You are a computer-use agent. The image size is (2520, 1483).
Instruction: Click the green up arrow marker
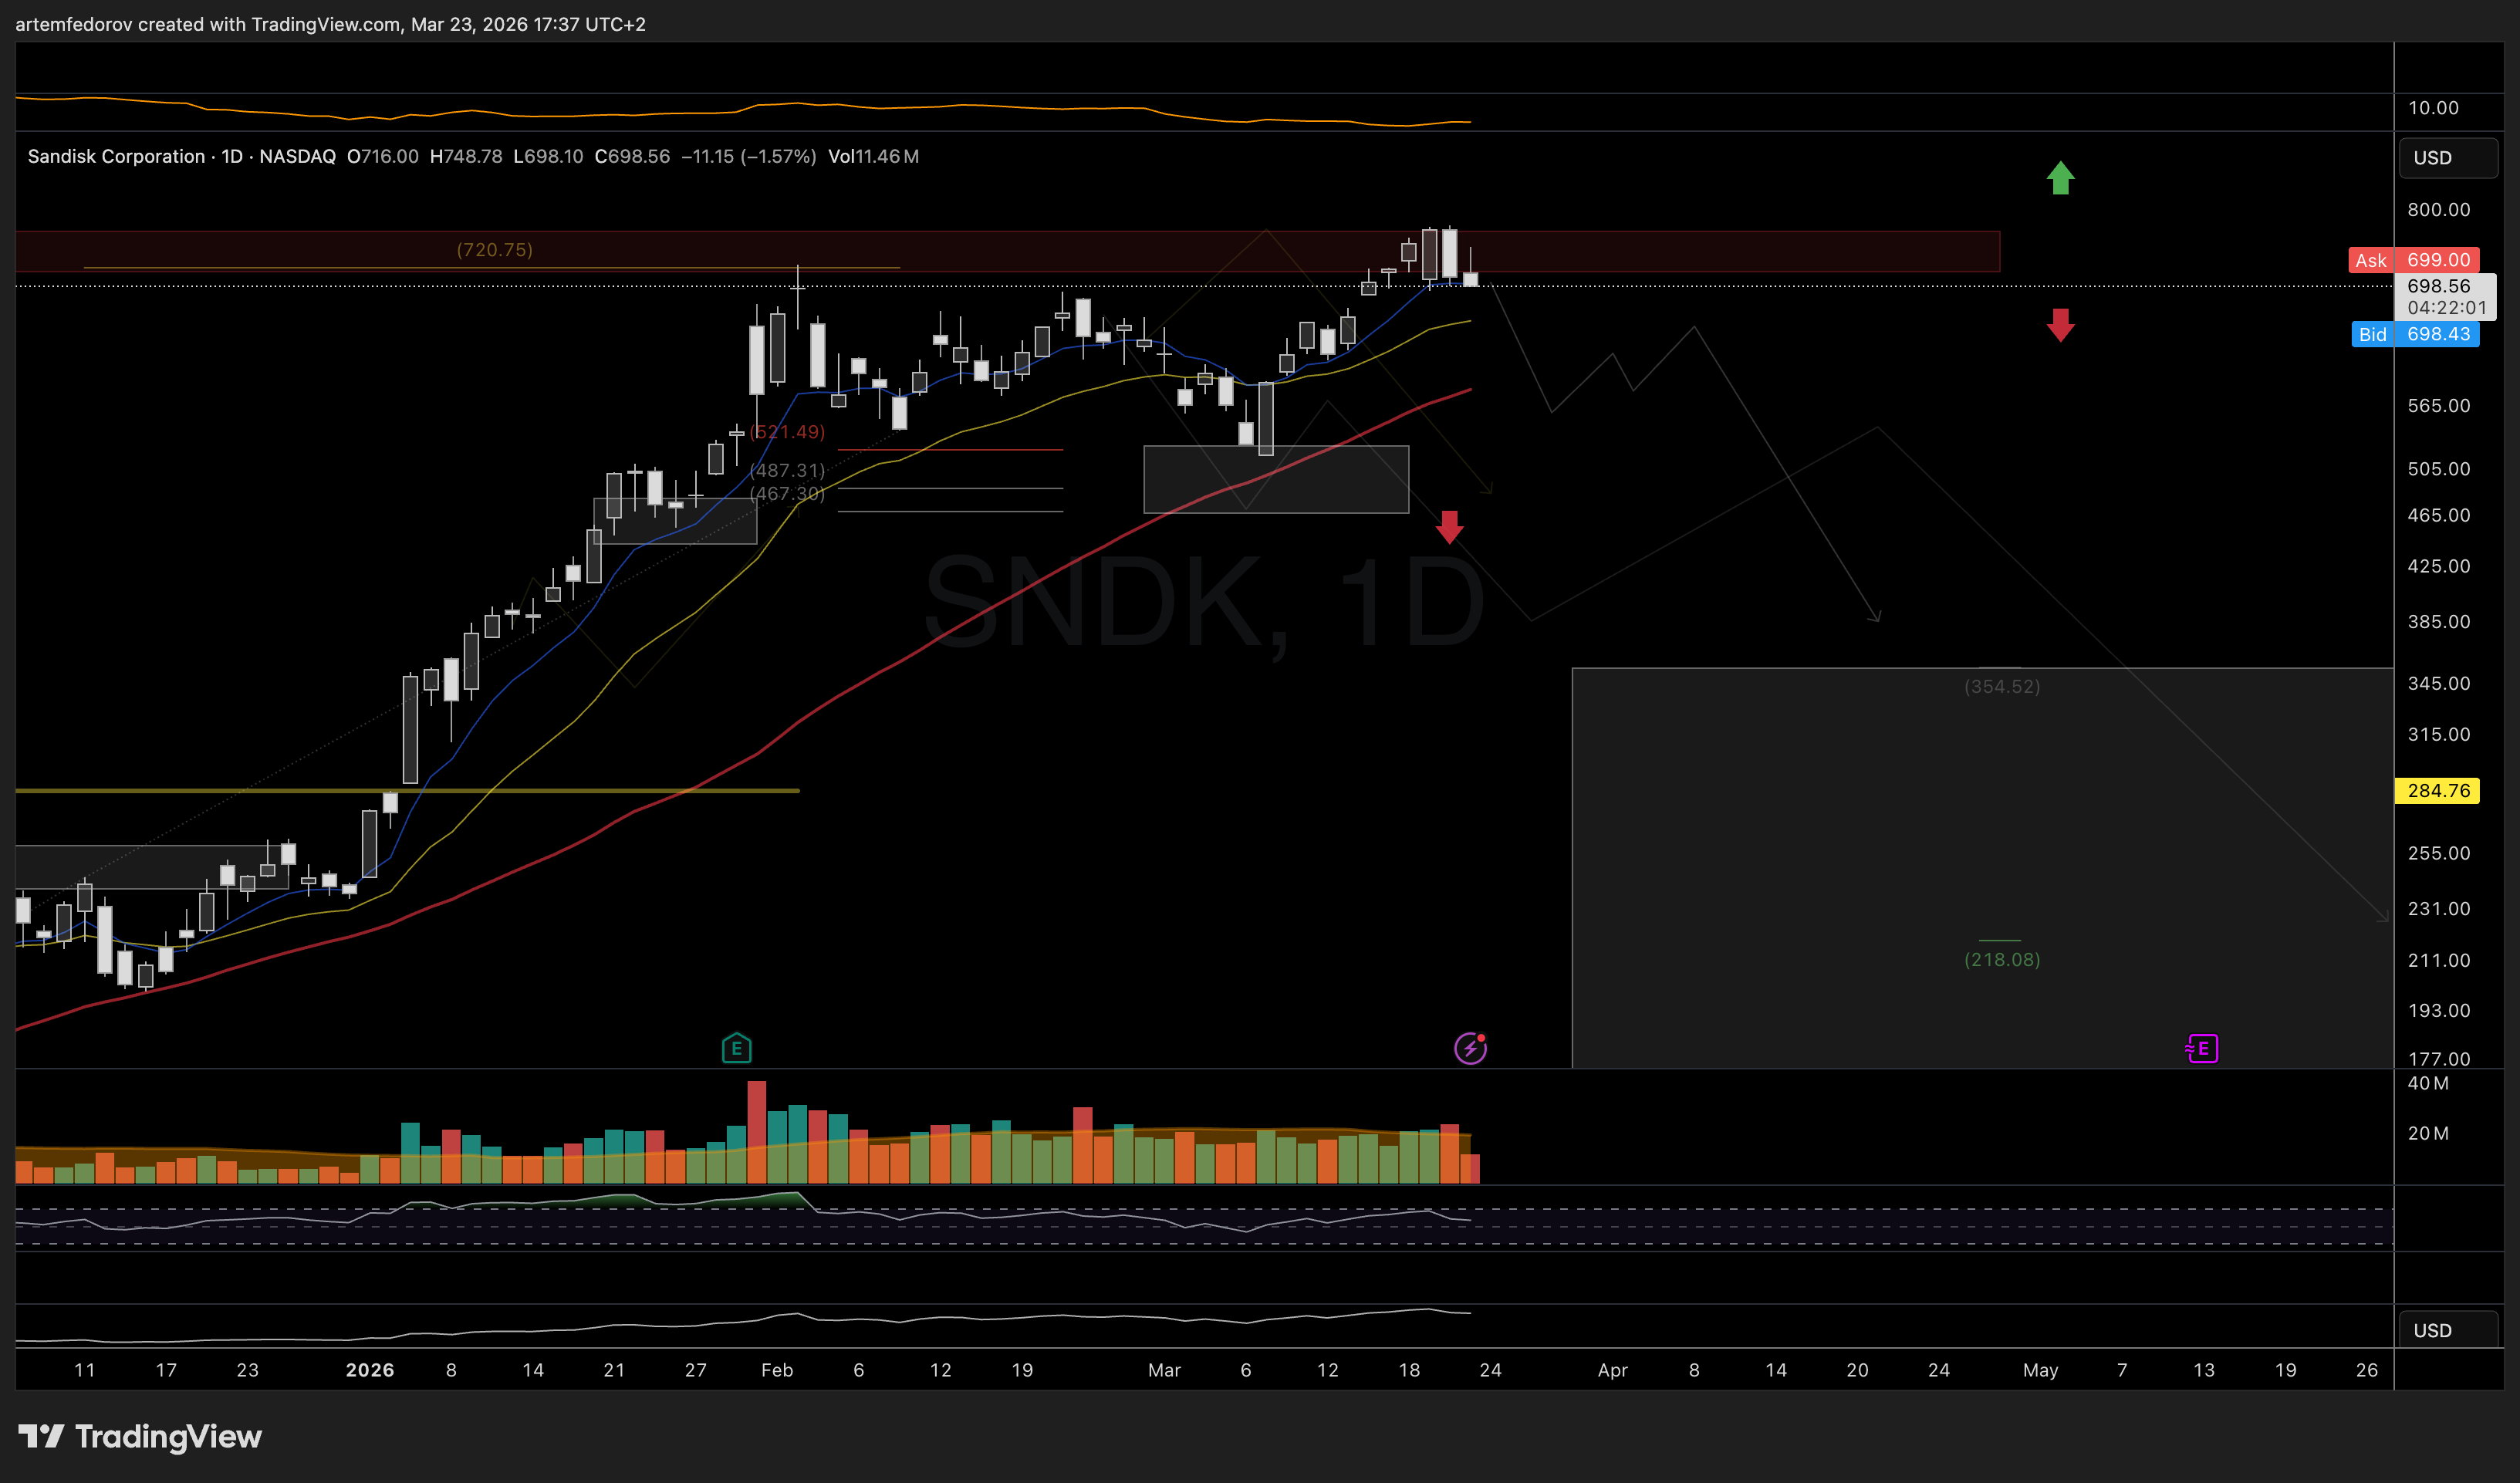click(x=2060, y=178)
